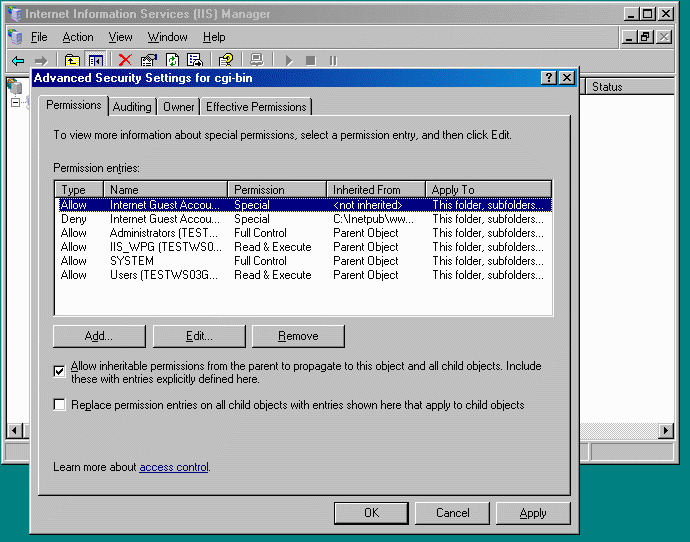Click the Export List toolbar icon
690x542 pixels.
195,60
